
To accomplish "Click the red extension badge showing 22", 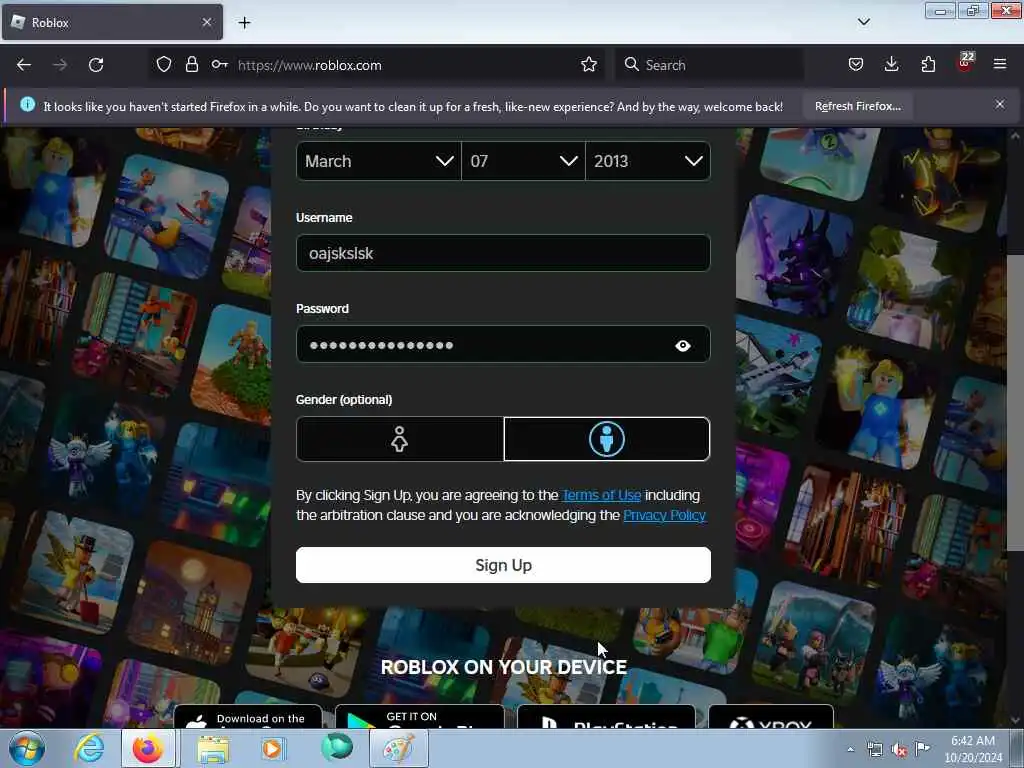I will 965,63.
